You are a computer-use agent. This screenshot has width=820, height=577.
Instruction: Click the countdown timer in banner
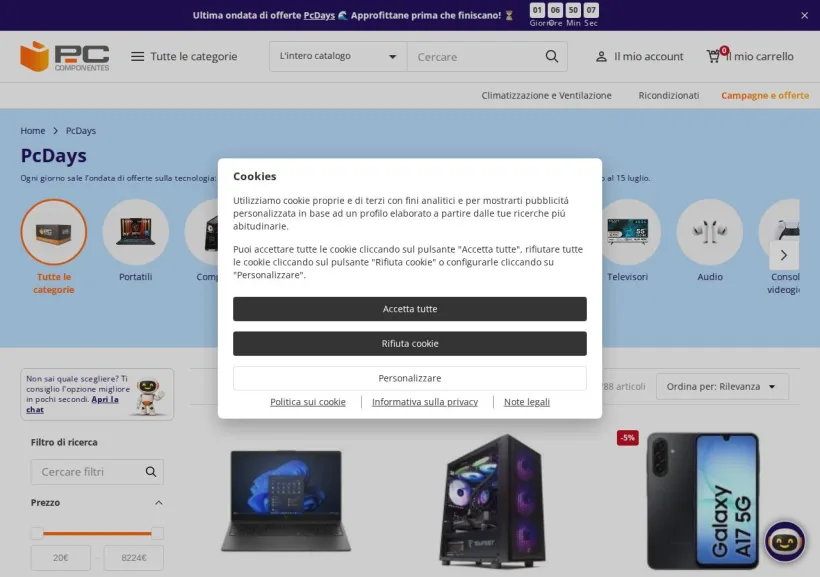click(x=564, y=15)
